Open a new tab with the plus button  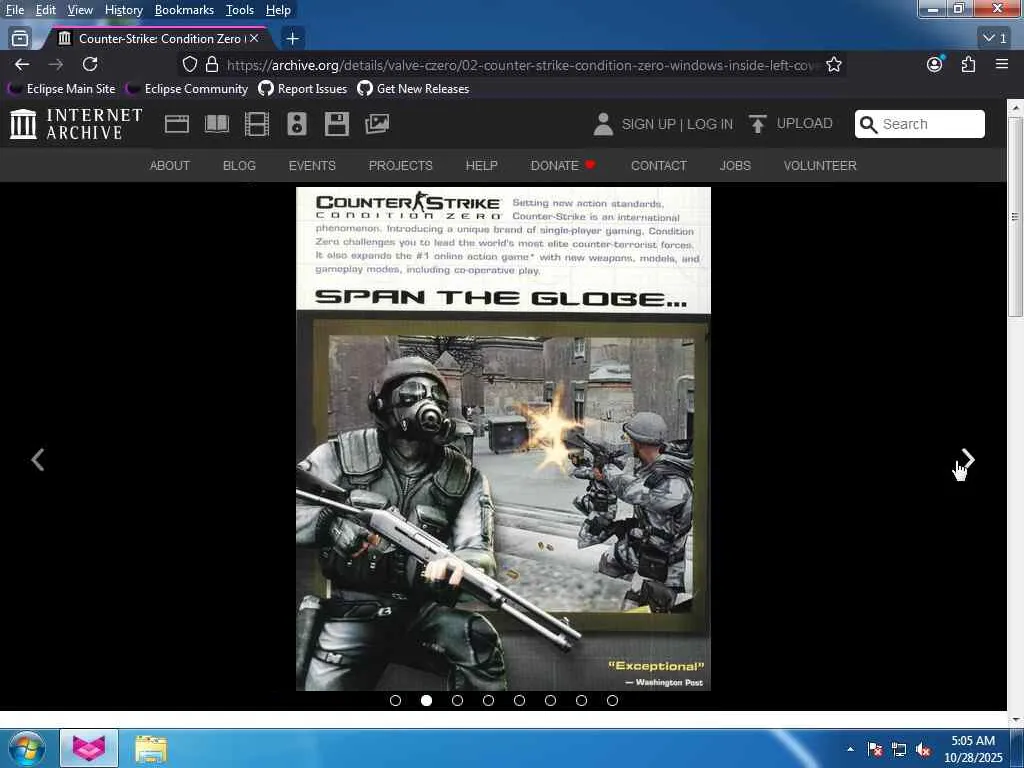(293, 39)
